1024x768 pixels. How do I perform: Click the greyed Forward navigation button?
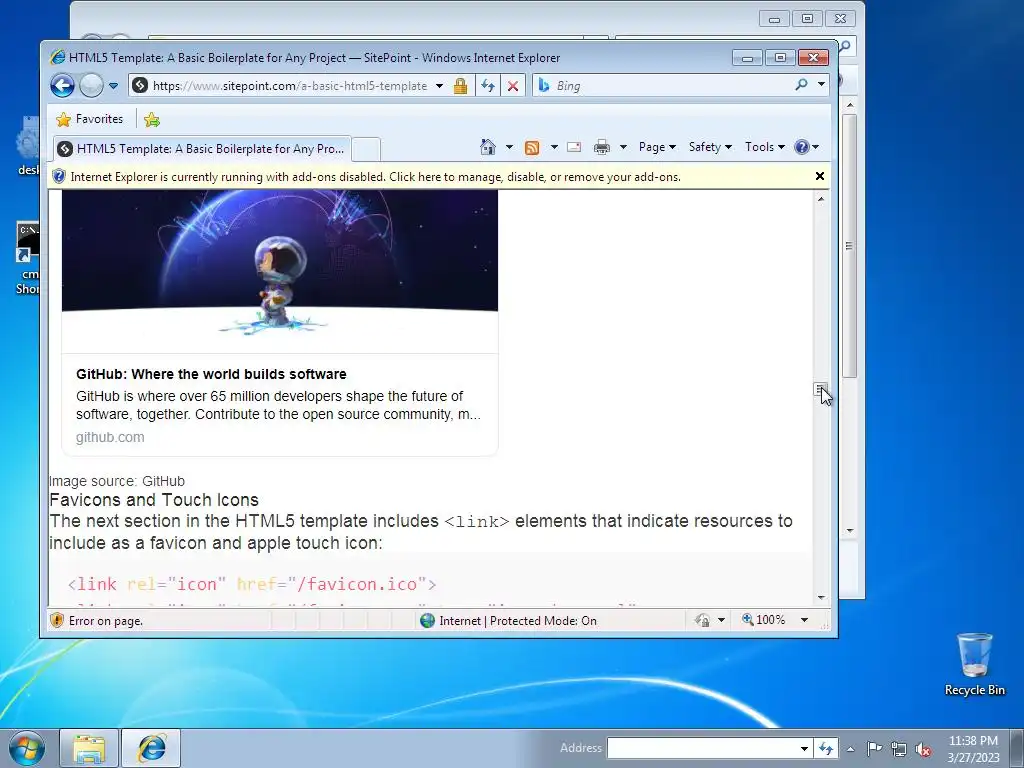(91, 86)
